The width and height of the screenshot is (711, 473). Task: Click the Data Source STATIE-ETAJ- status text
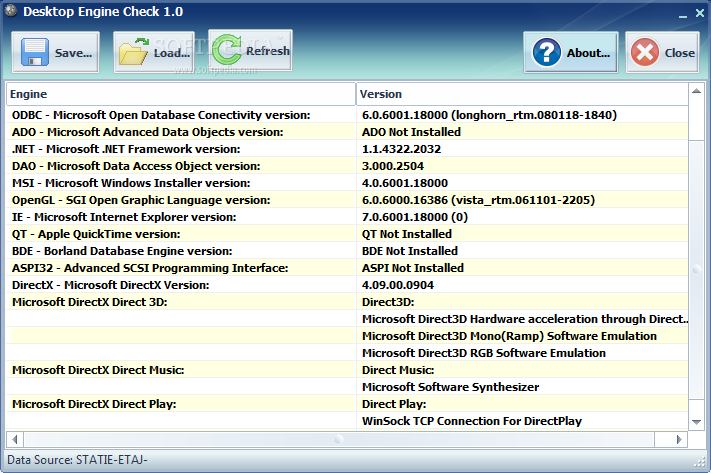click(77, 460)
